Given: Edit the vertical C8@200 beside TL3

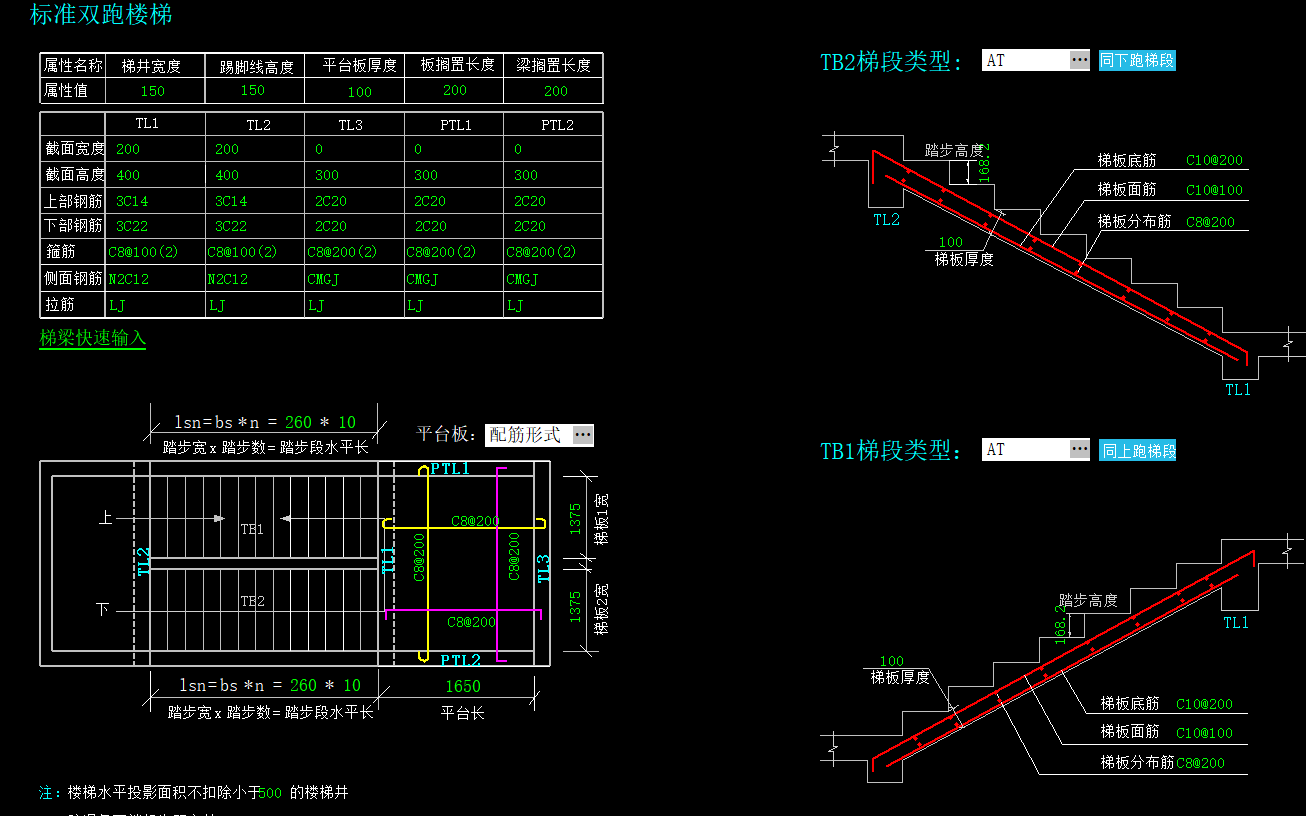Looking at the screenshot, I should [x=514, y=556].
